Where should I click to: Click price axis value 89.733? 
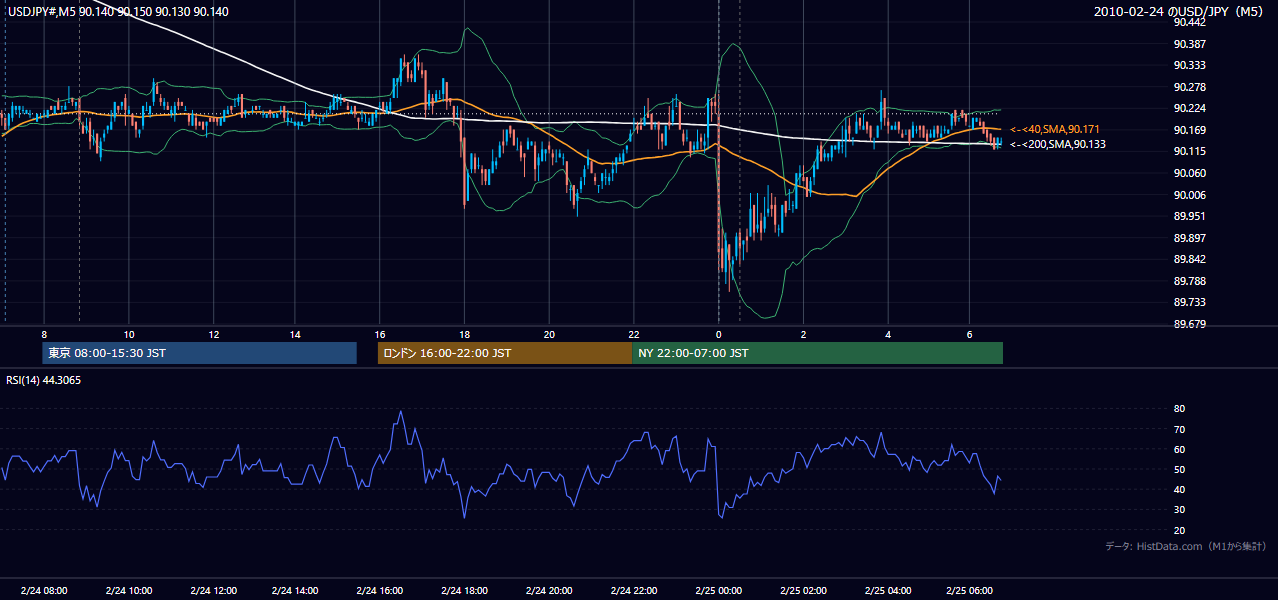click(1190, 302)
